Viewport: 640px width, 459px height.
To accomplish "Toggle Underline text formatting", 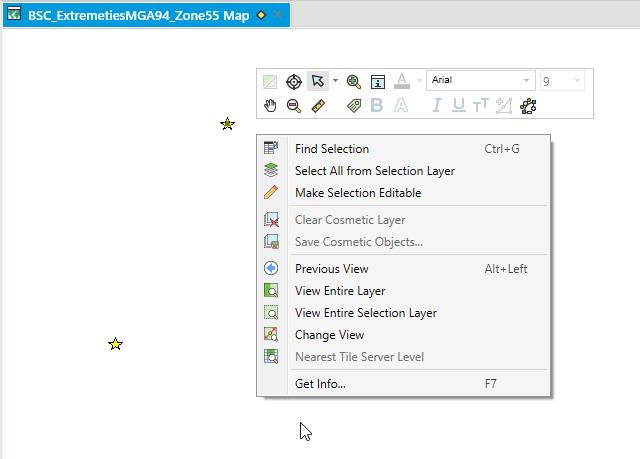I will (x=459, y=105).
